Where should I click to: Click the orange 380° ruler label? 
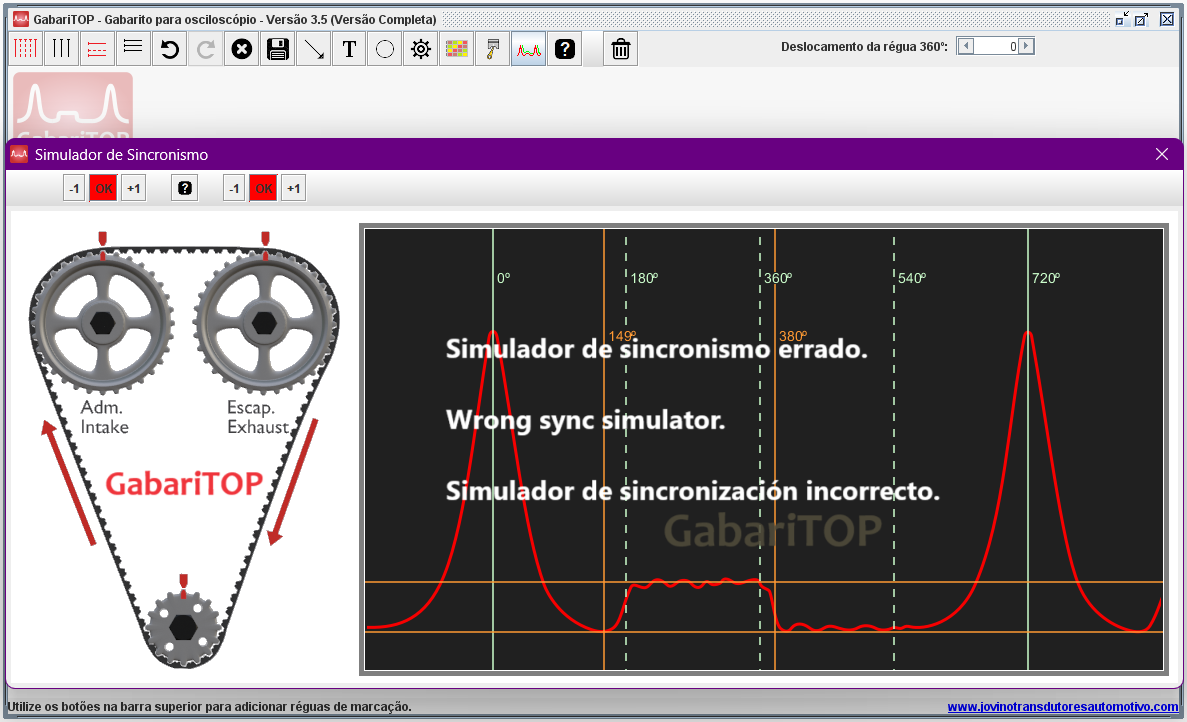tap(793, 336)
